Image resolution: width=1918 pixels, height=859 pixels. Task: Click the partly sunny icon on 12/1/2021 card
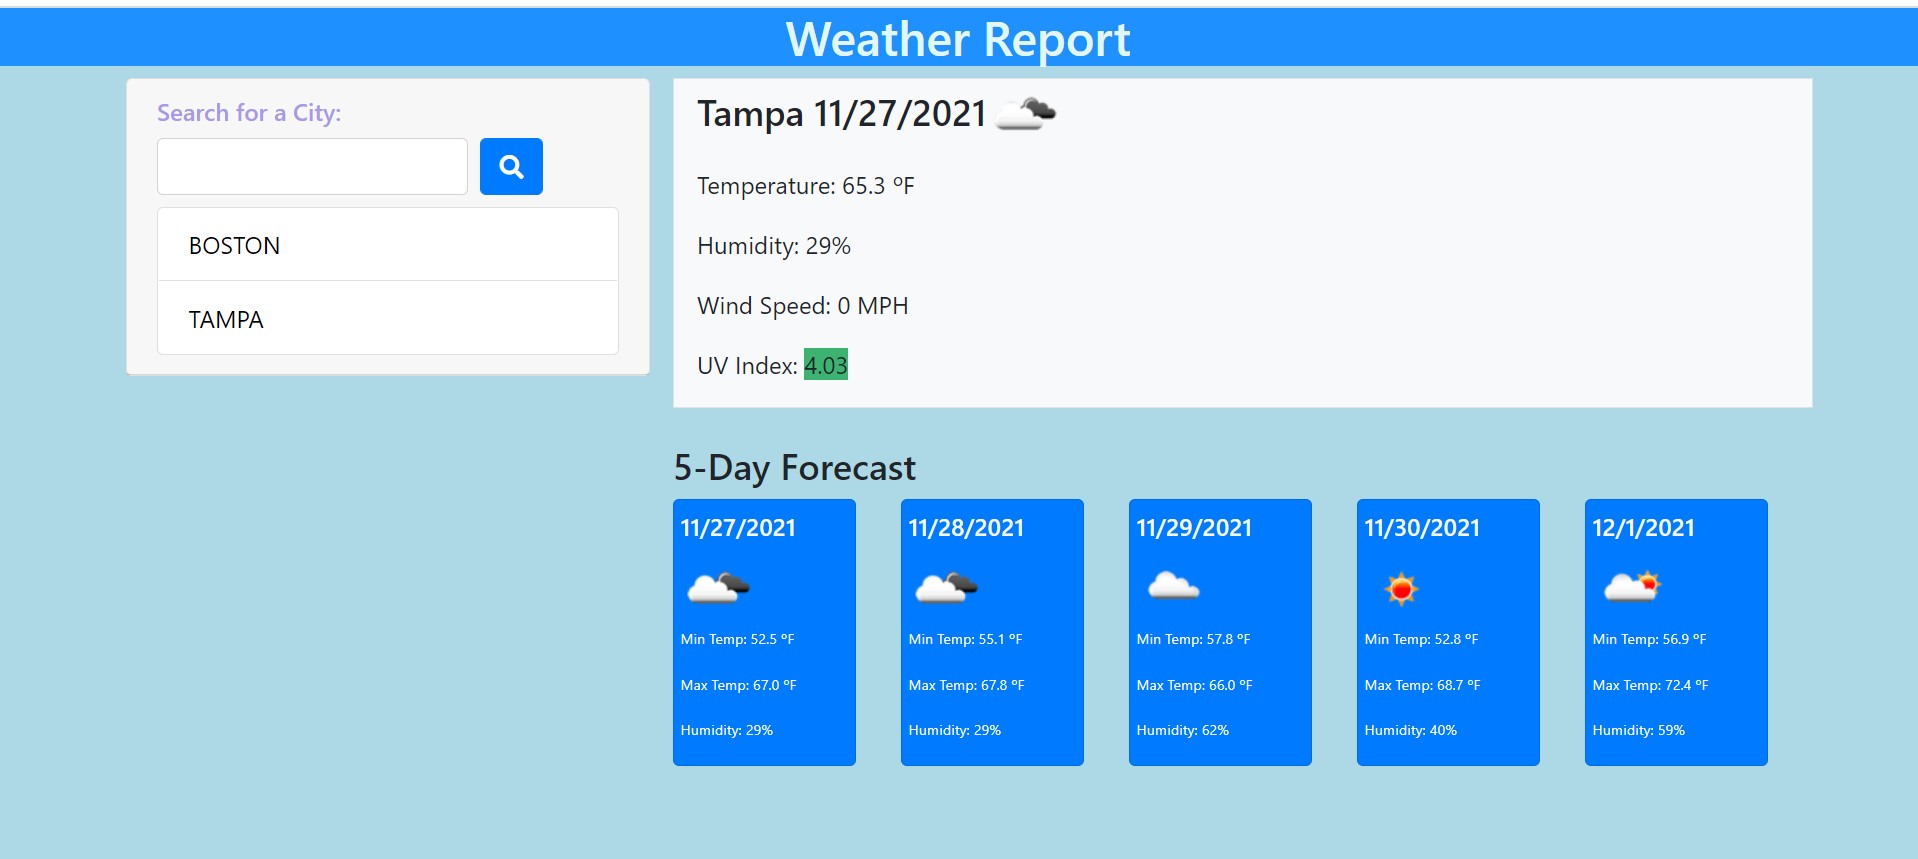click(x=1632, y=586)
